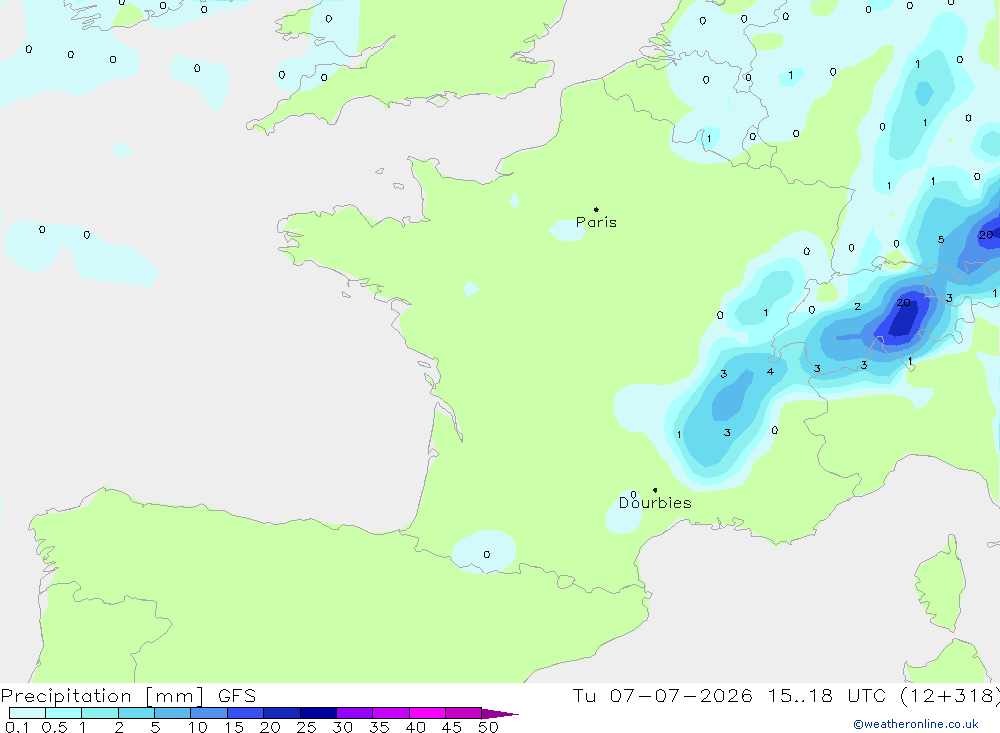Pick the 10–15 mm blue legend swatch

209,713
